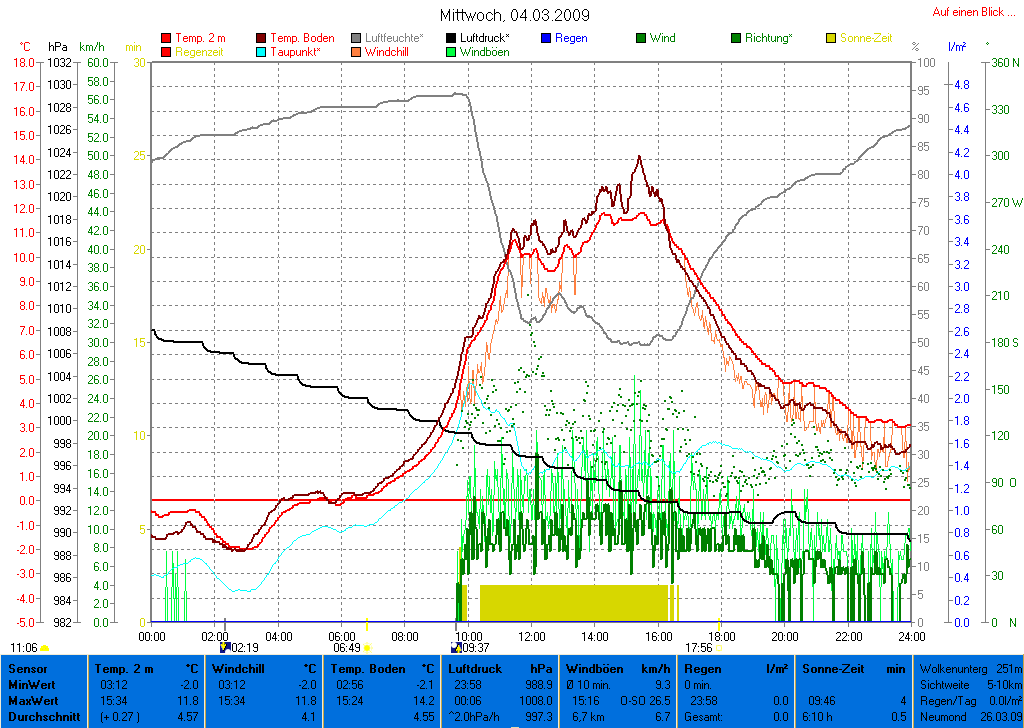1024x728 pixels.
Task: Click the orange Windchill legend square
Action: pos(357,51)
